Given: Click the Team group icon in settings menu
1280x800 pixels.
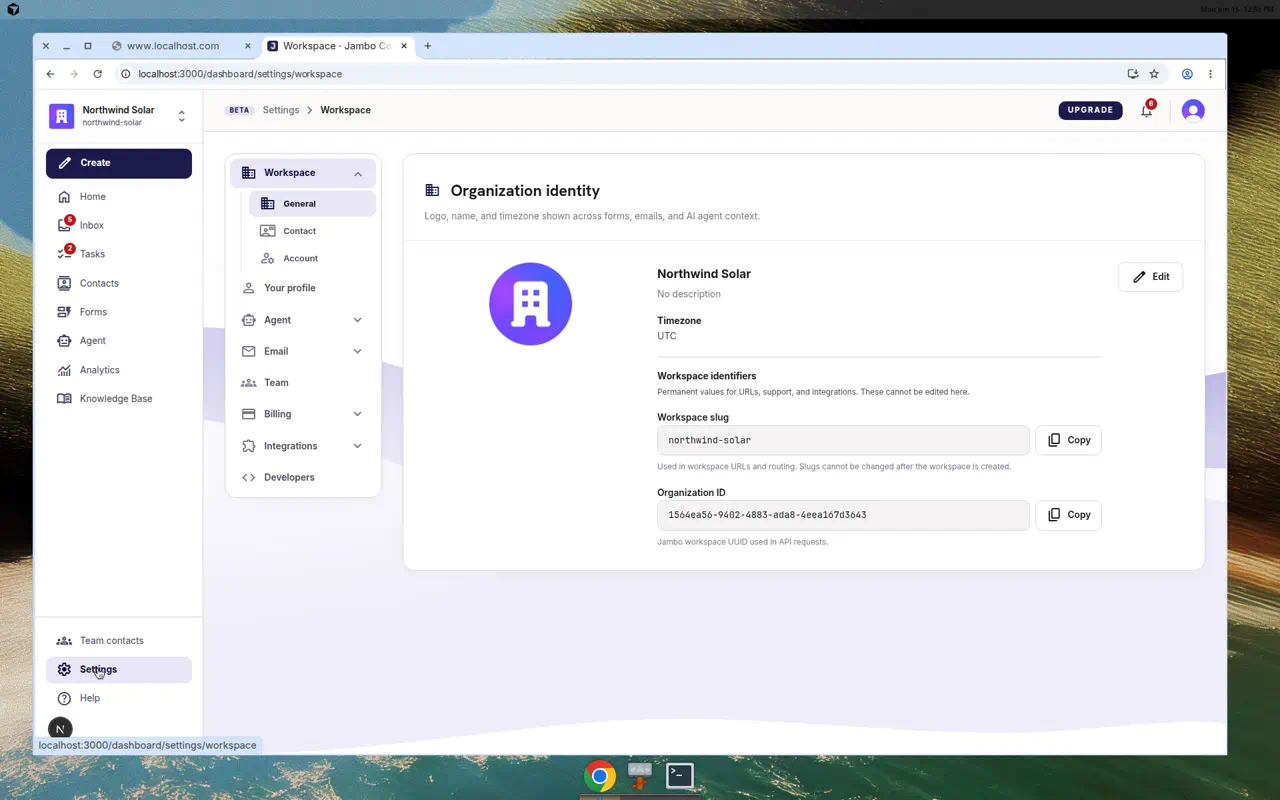Looking at the screenshot, I should tap(248, 383).
